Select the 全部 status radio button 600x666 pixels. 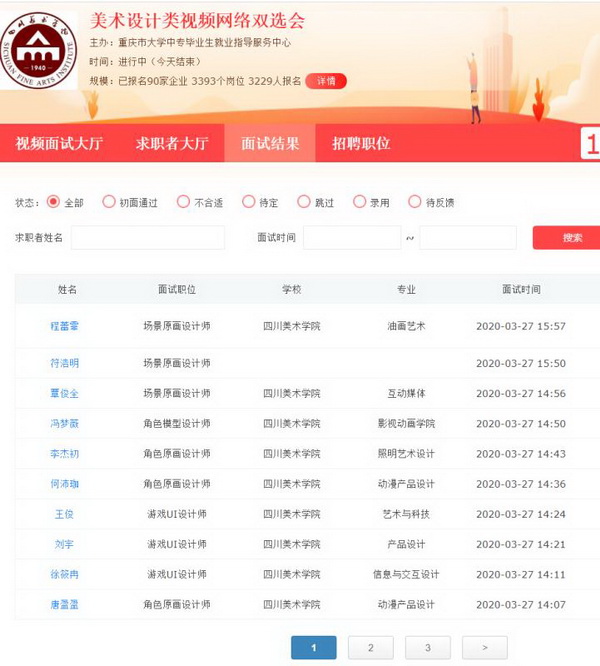point(53,202)
